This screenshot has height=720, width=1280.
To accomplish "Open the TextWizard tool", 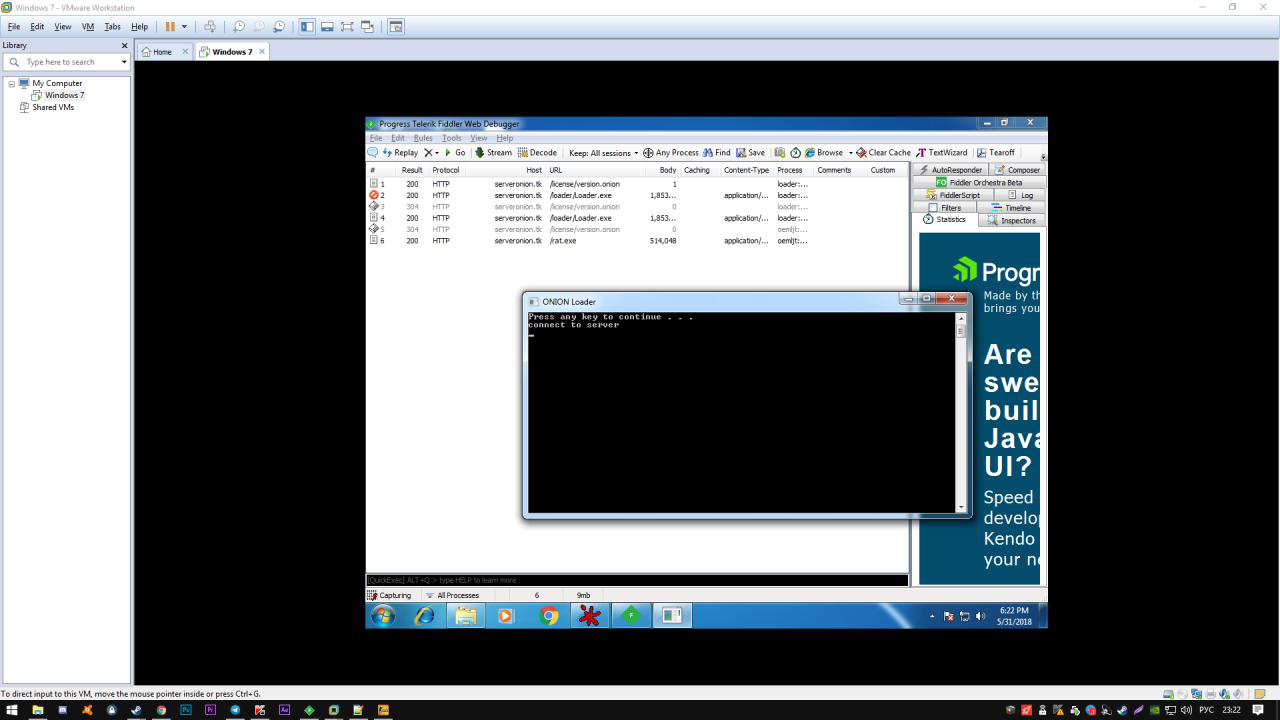I will click(942, 153).
